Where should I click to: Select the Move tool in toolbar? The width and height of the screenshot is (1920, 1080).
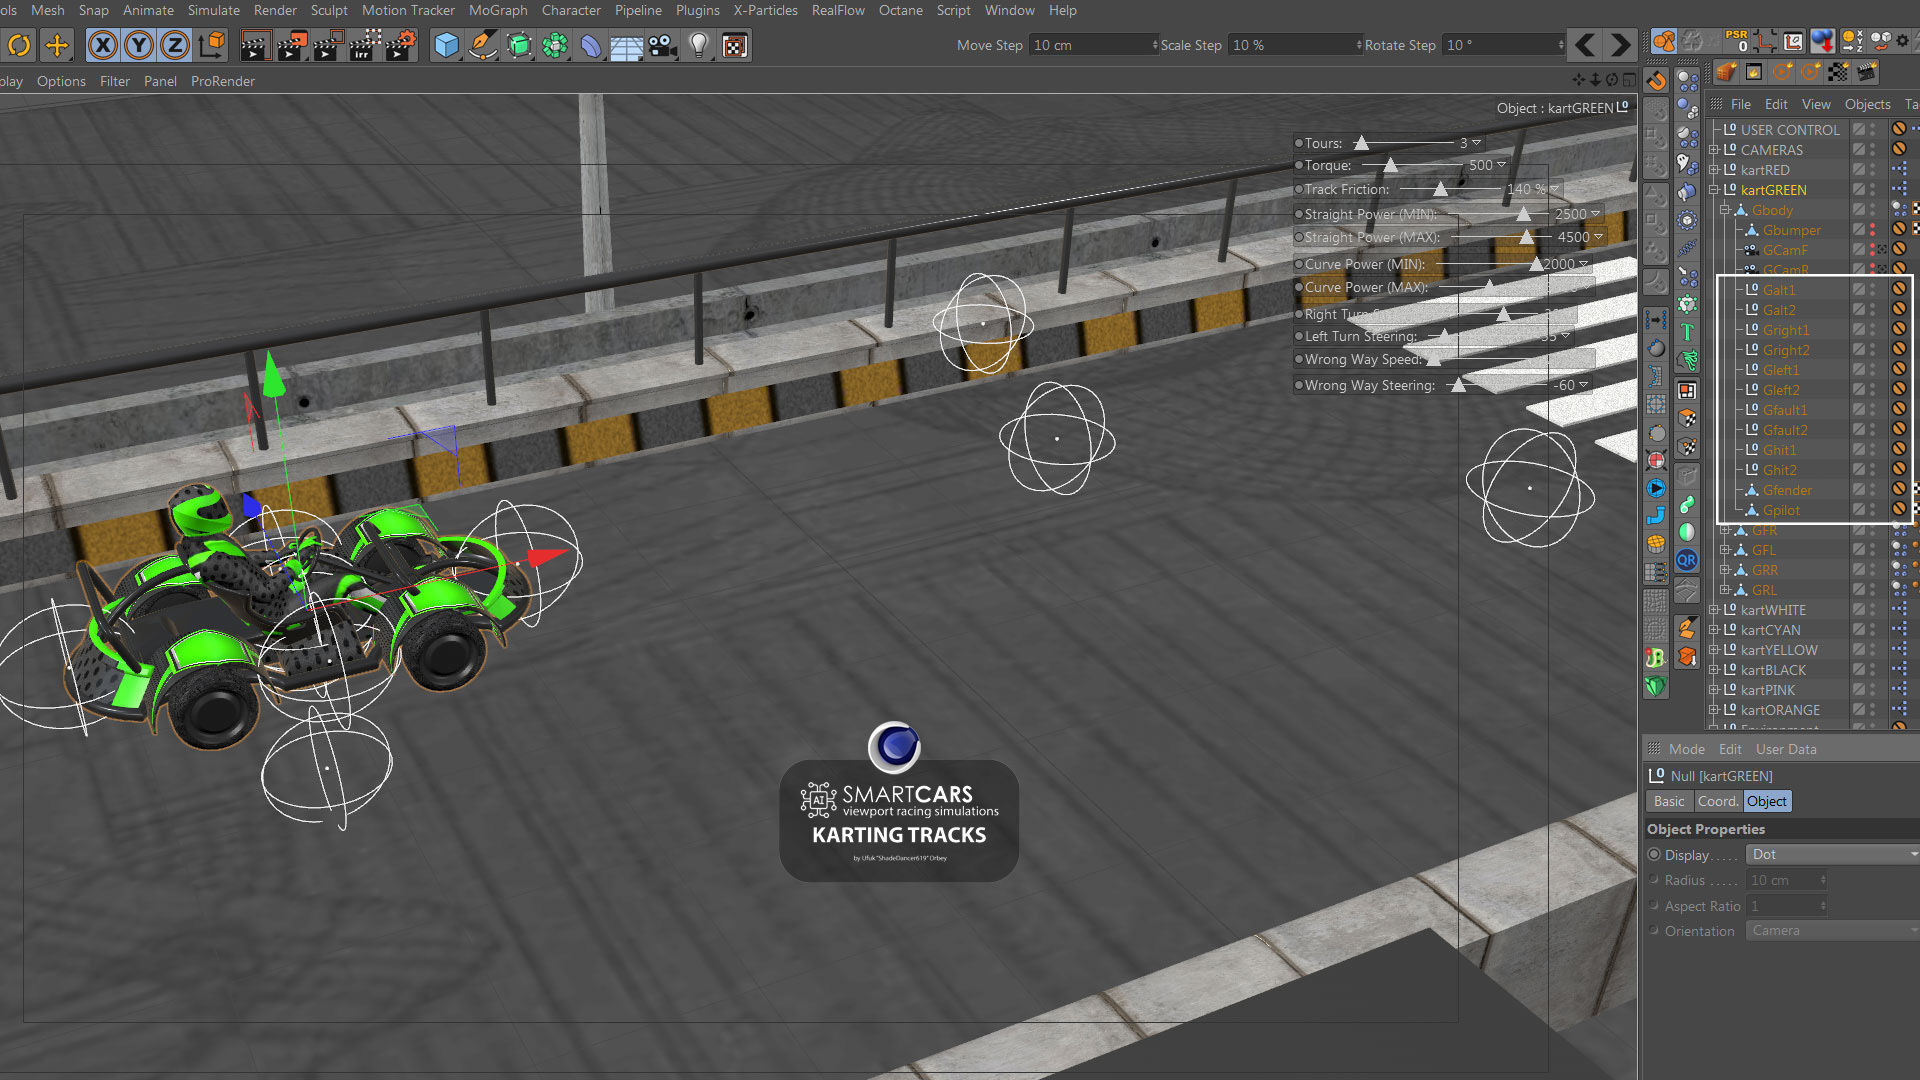(x=57, y=45)
